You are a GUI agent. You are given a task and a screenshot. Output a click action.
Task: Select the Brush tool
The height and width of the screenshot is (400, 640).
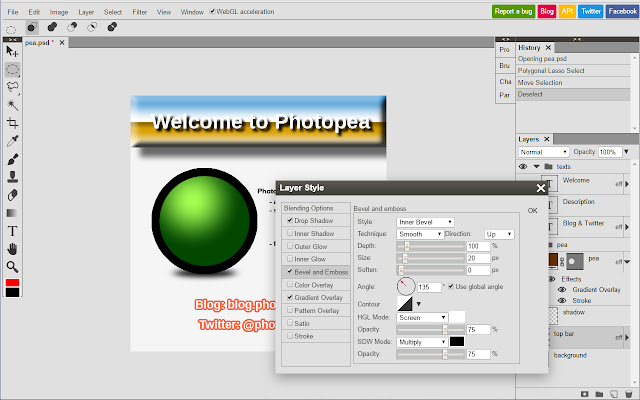(x=12, y=159)
